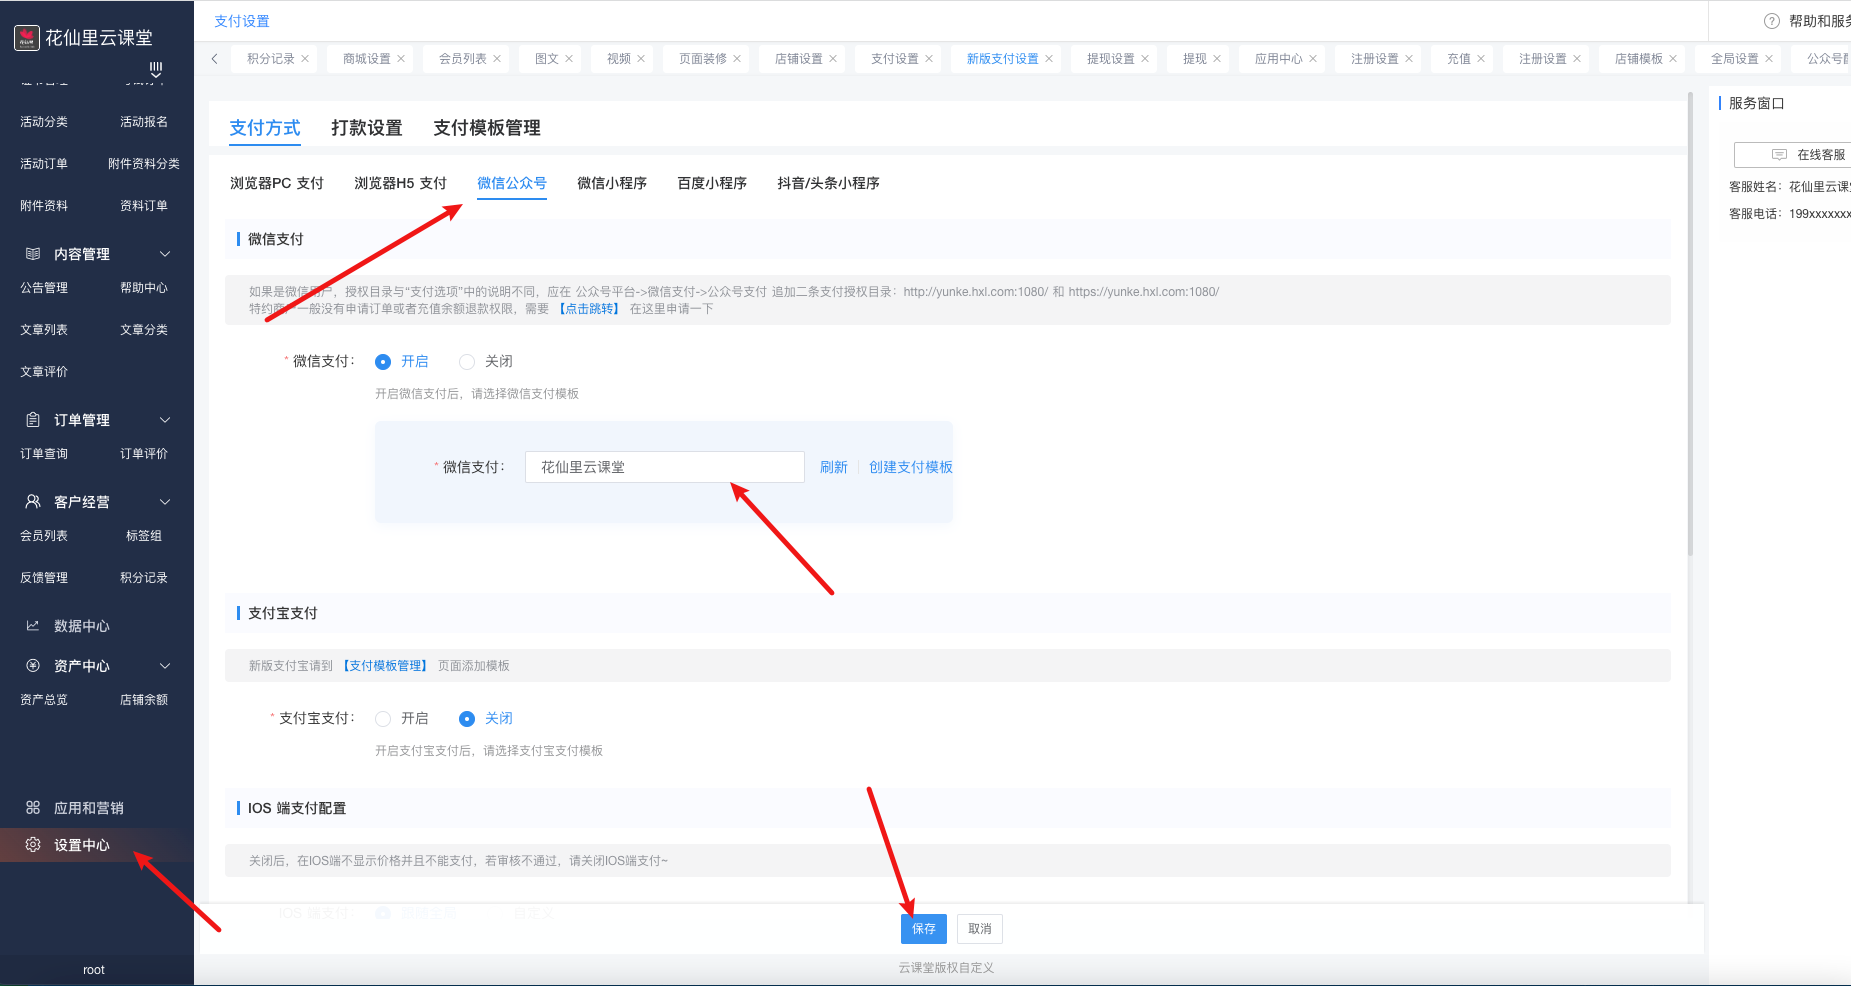The width and height of the screenshot is (1851, 986).
Task: Close the 会员列表 tab
Action: tap(497, 59)
